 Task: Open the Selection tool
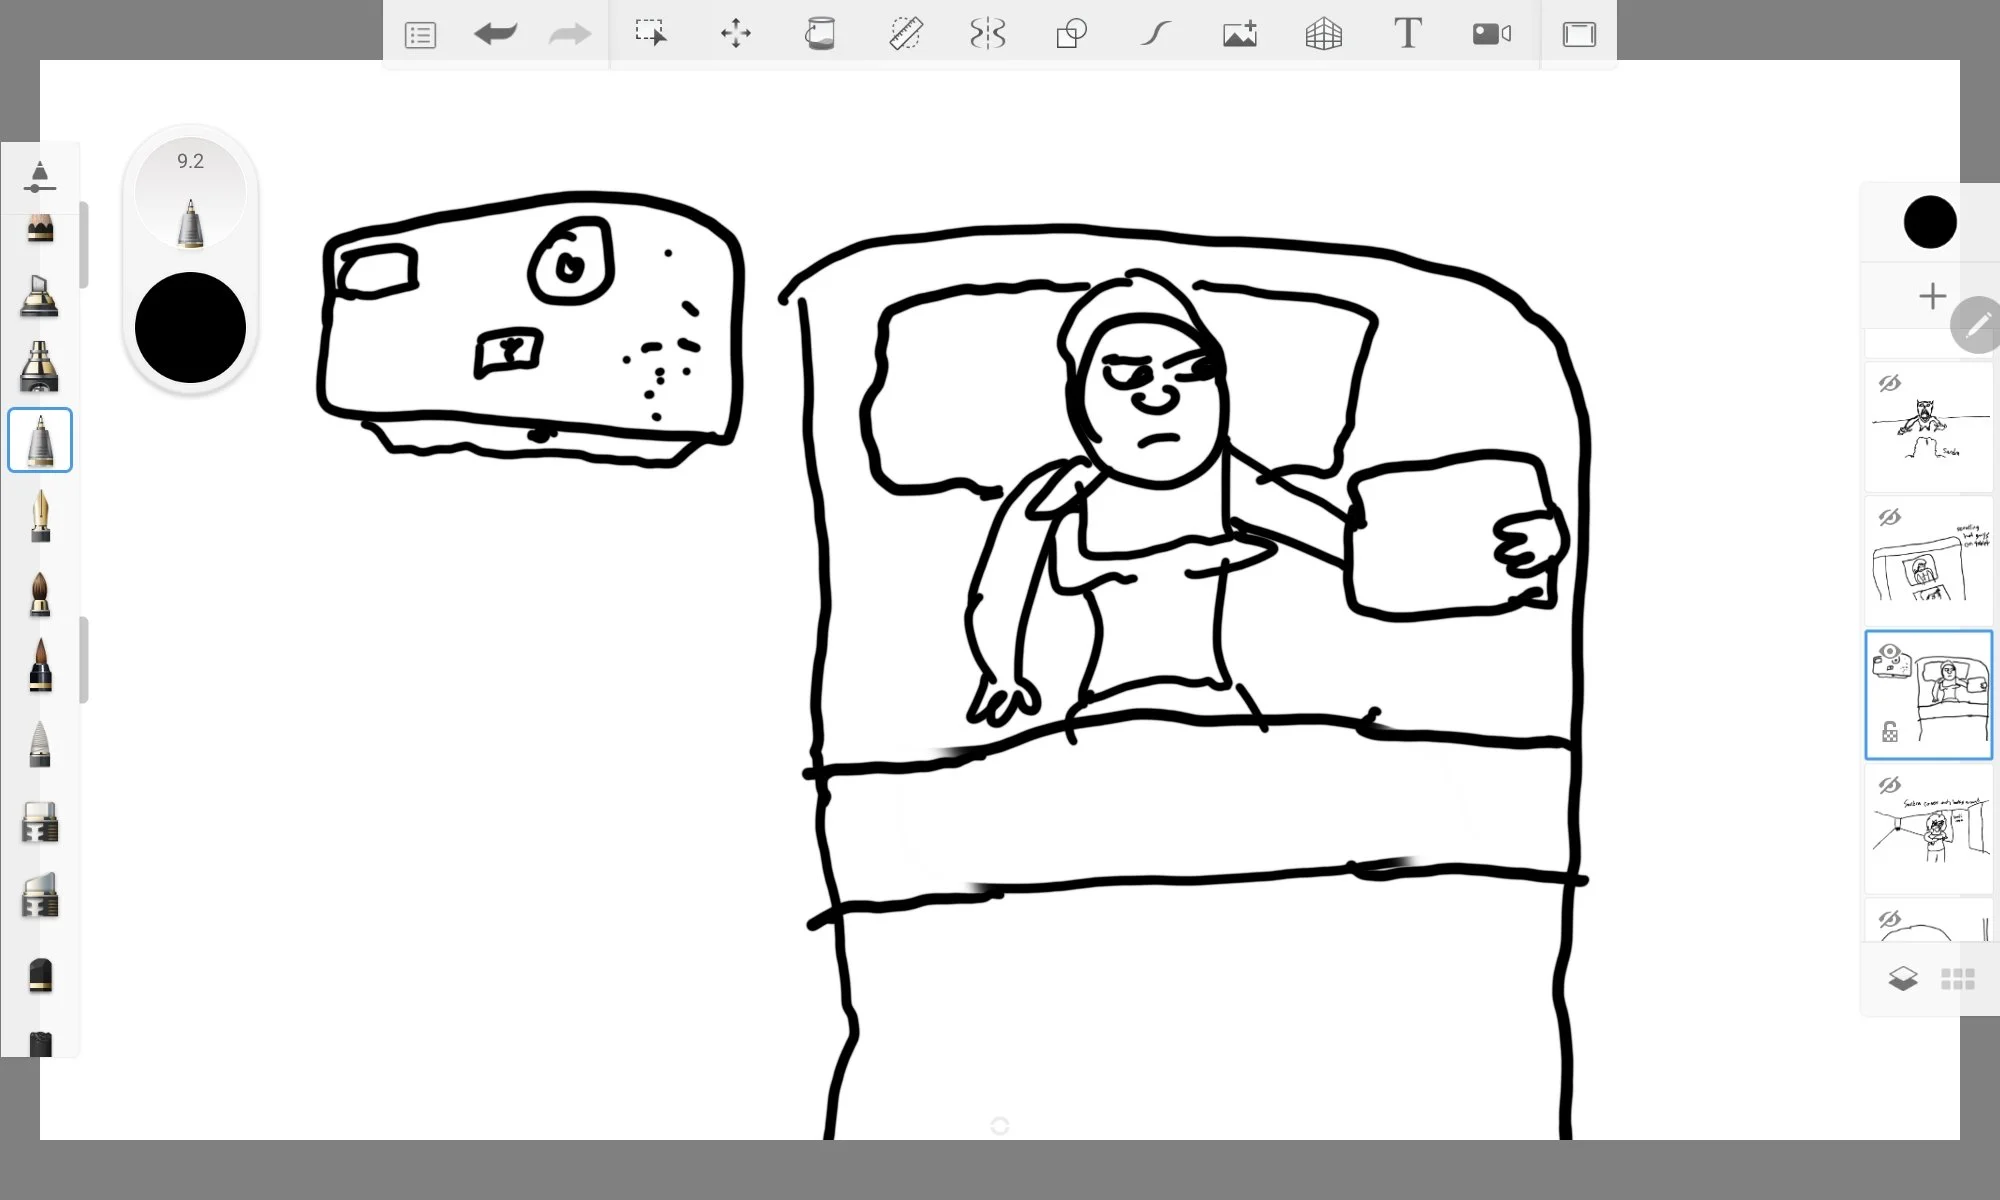pos(652,33)
